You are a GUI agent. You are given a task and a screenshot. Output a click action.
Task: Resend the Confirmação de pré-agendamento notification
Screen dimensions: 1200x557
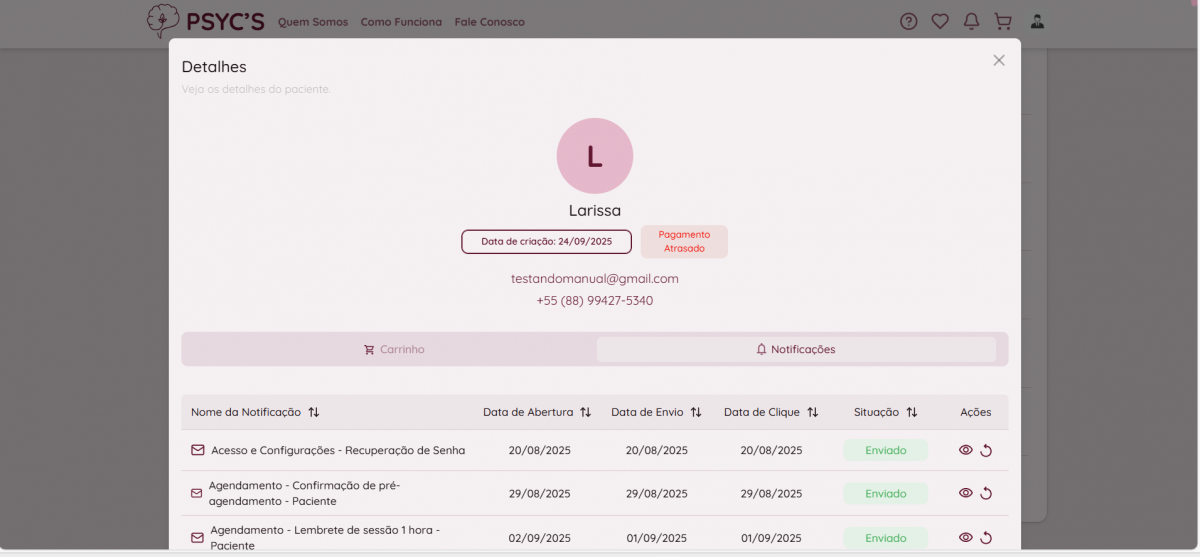point(986,493)
